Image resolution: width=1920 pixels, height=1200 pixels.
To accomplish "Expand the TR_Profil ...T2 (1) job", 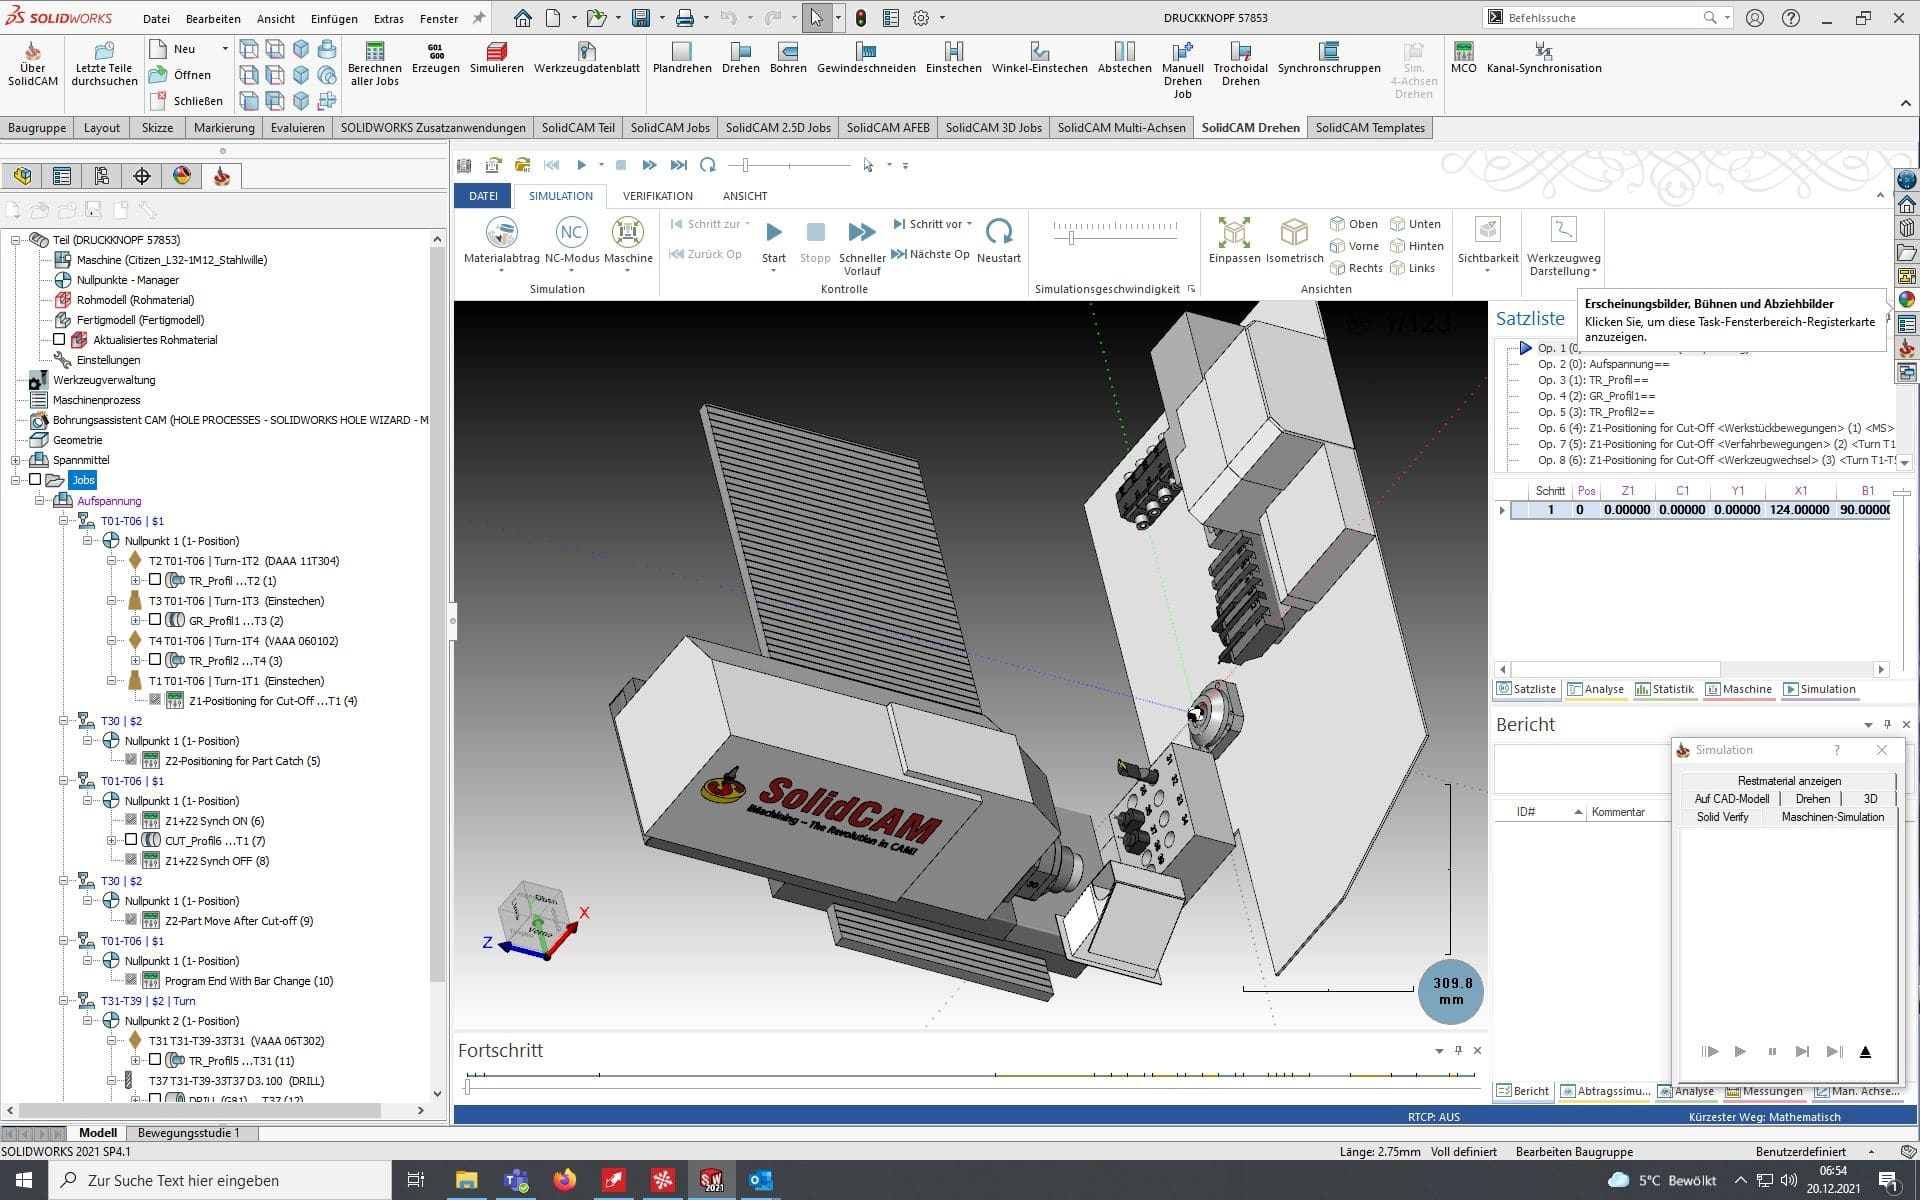I will 136,580.
